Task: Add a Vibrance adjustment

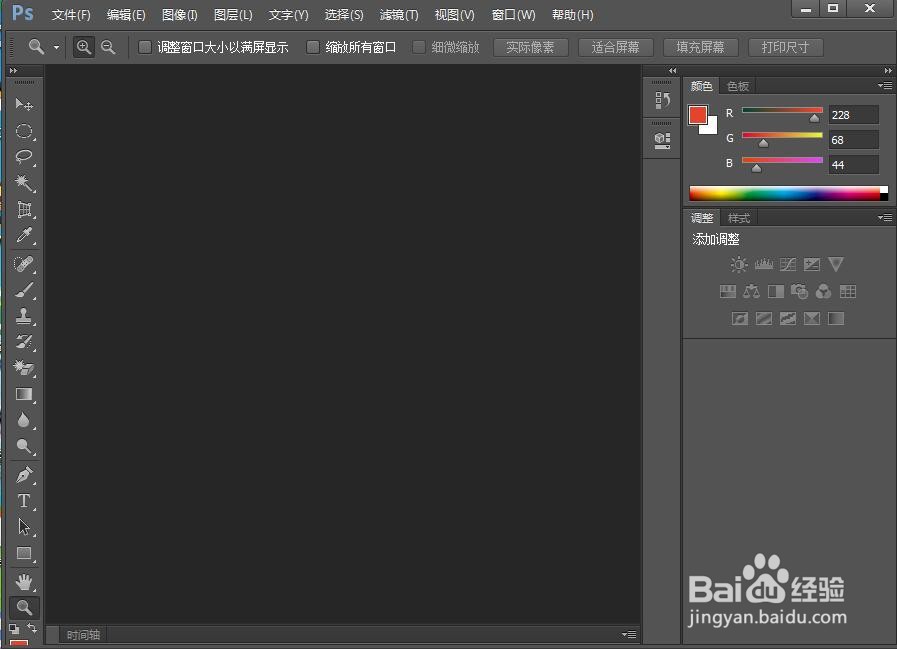Action: pos(836,264)
